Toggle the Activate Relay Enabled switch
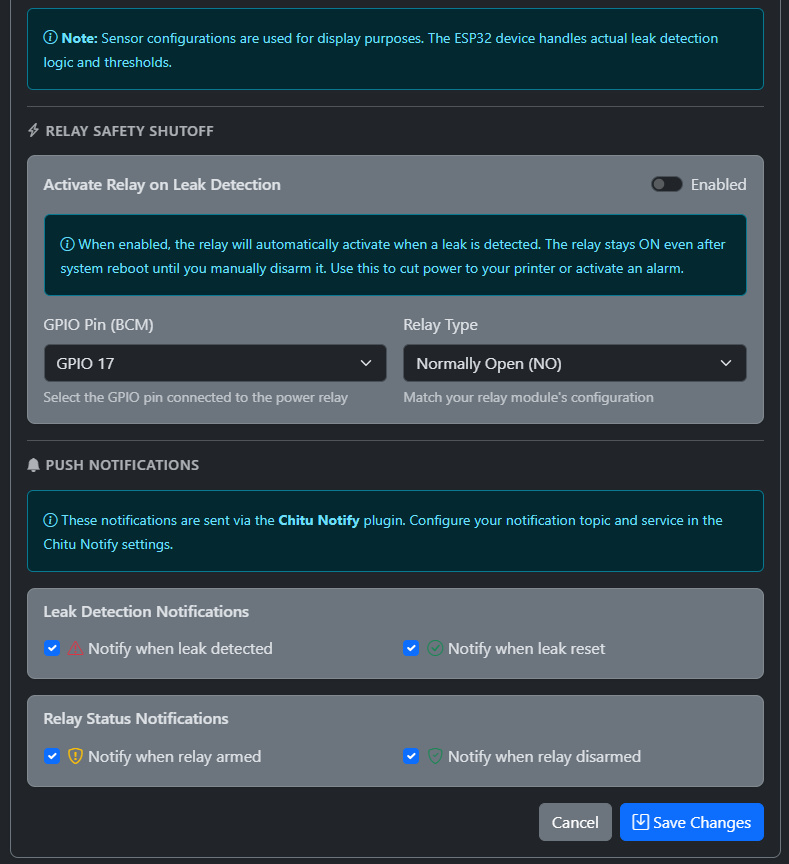 pyautogui.click(x=666, y=184)
